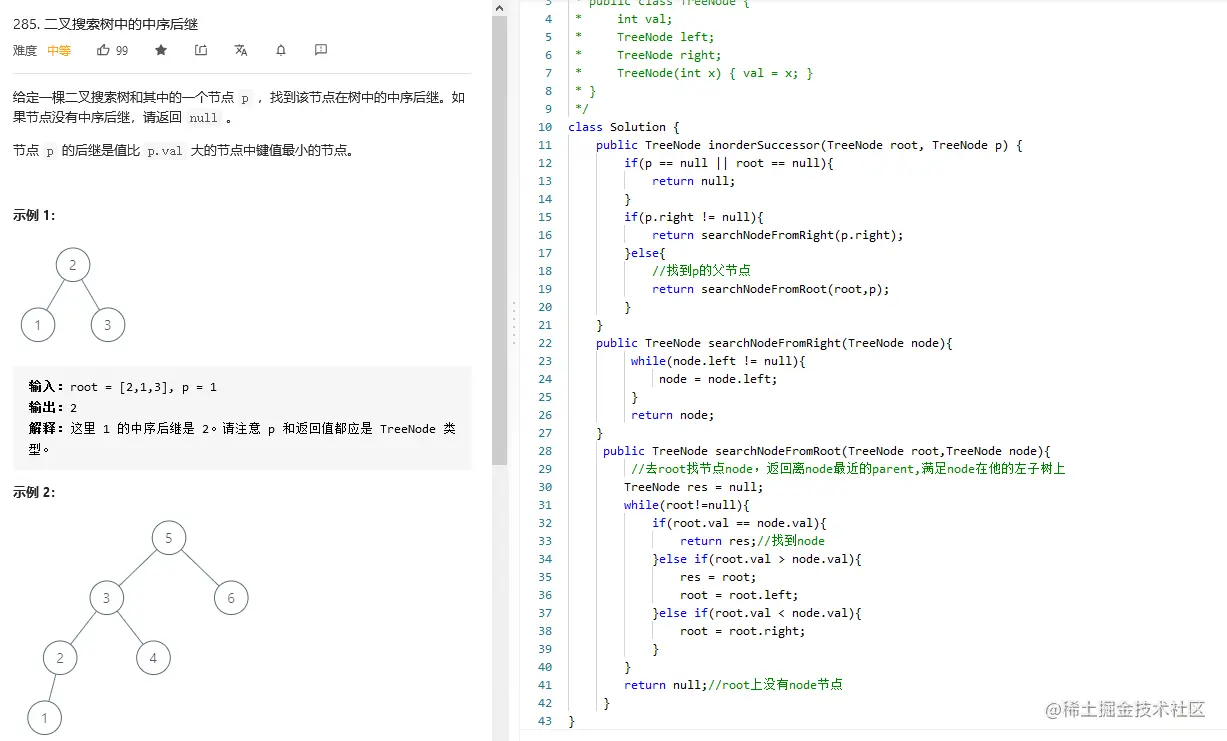
Task: Open the share icon next to star
Action: (x=201, y=50)
